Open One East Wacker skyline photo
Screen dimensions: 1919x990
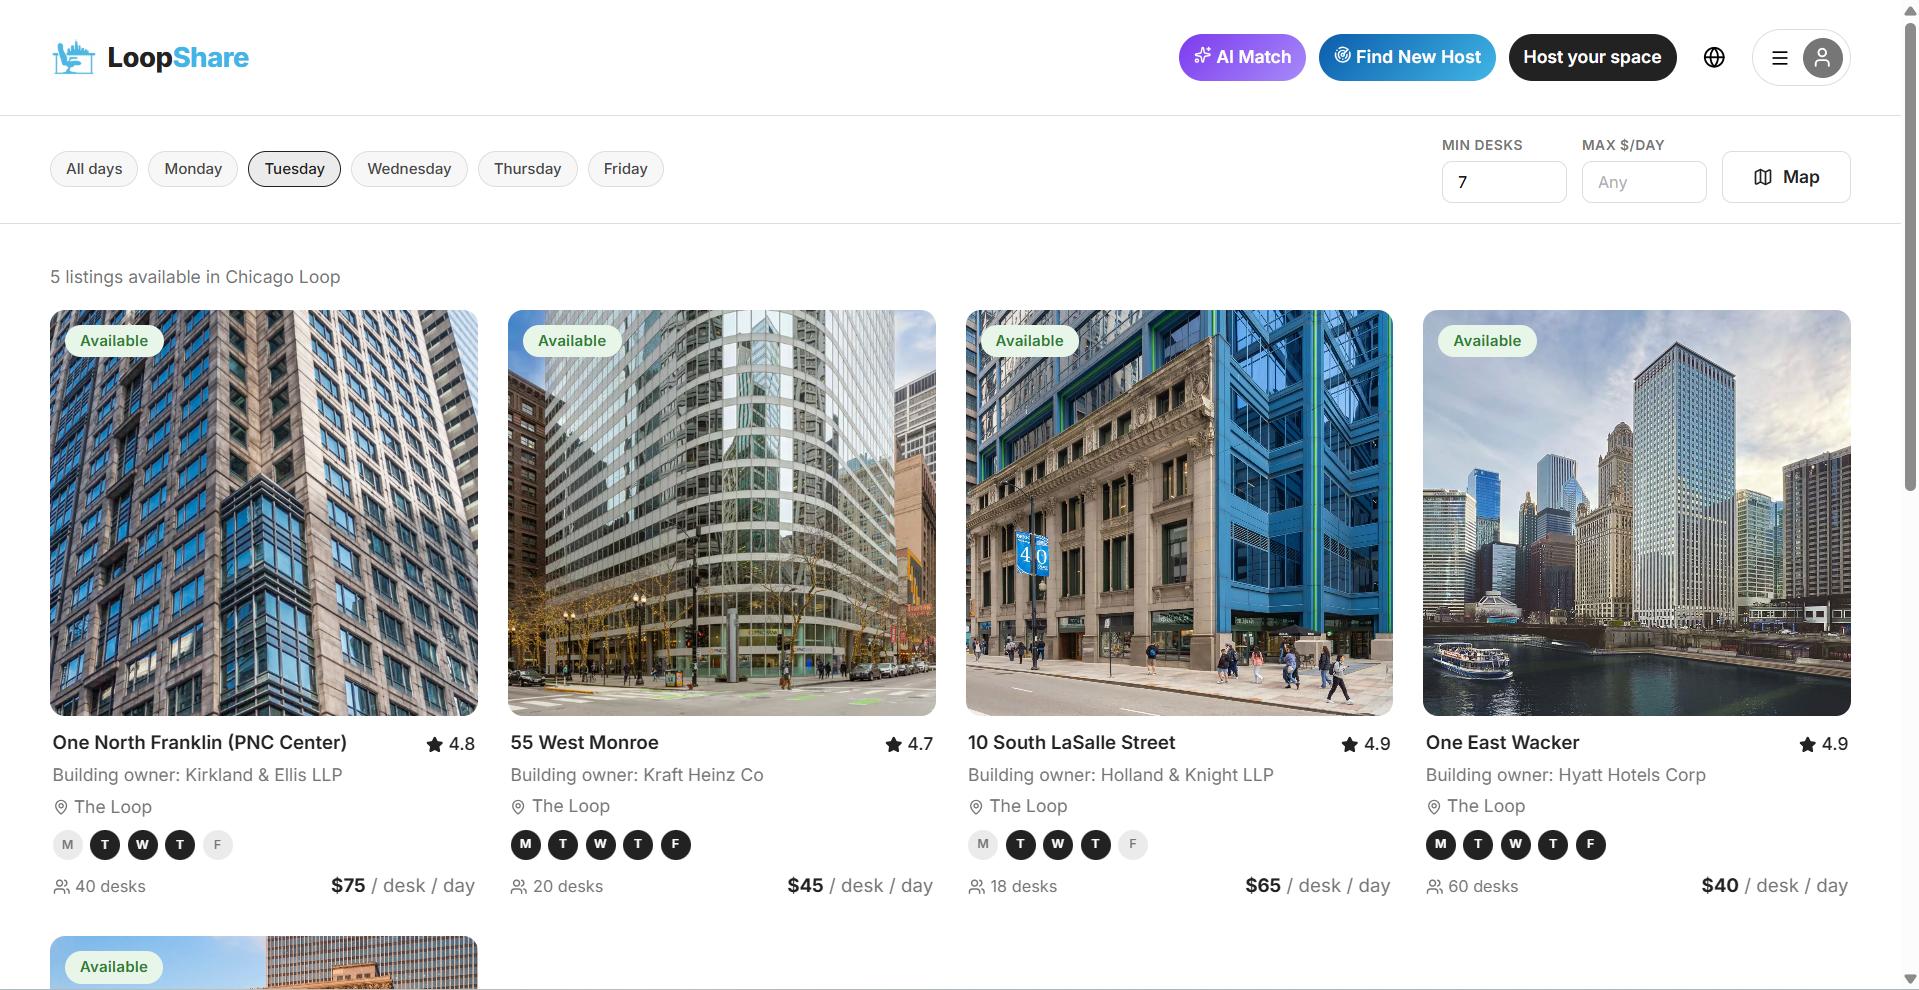pos(1637,513)
